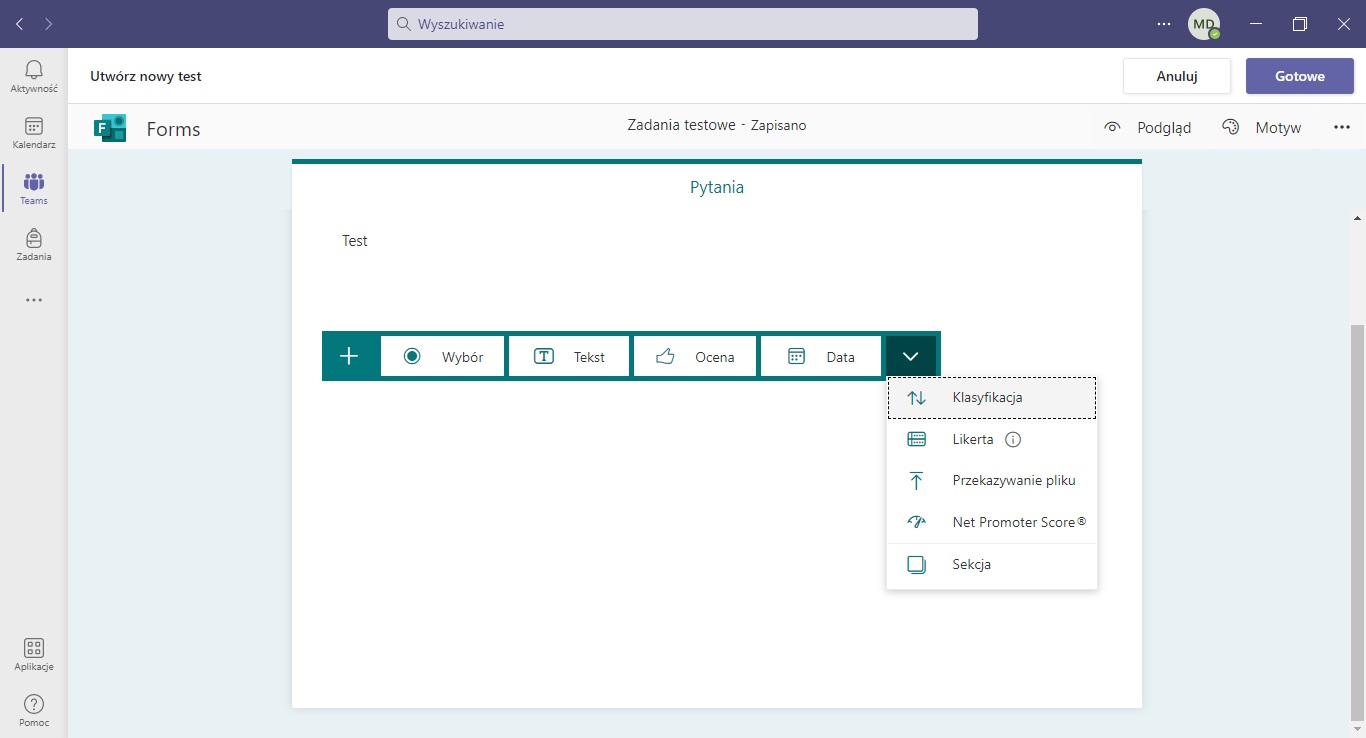Open Forms more options ellipsis menu

pyautogui.click(x=1342, y=127)
